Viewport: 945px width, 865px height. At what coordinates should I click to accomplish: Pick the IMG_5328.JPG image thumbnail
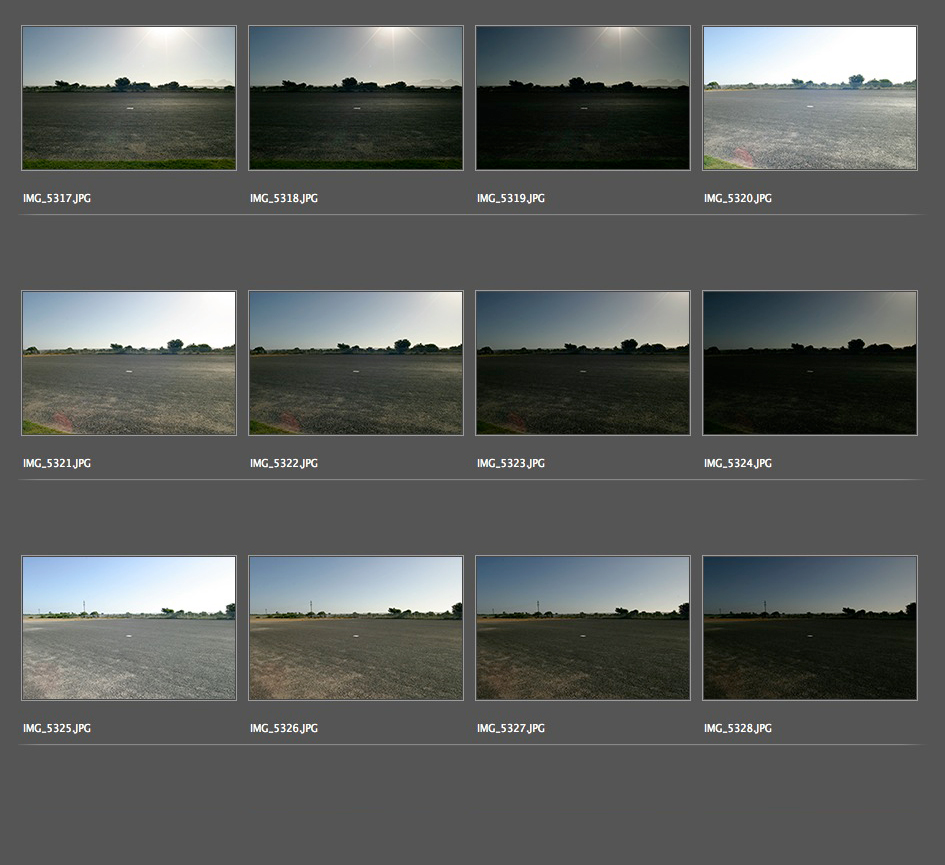pos(810,628)
